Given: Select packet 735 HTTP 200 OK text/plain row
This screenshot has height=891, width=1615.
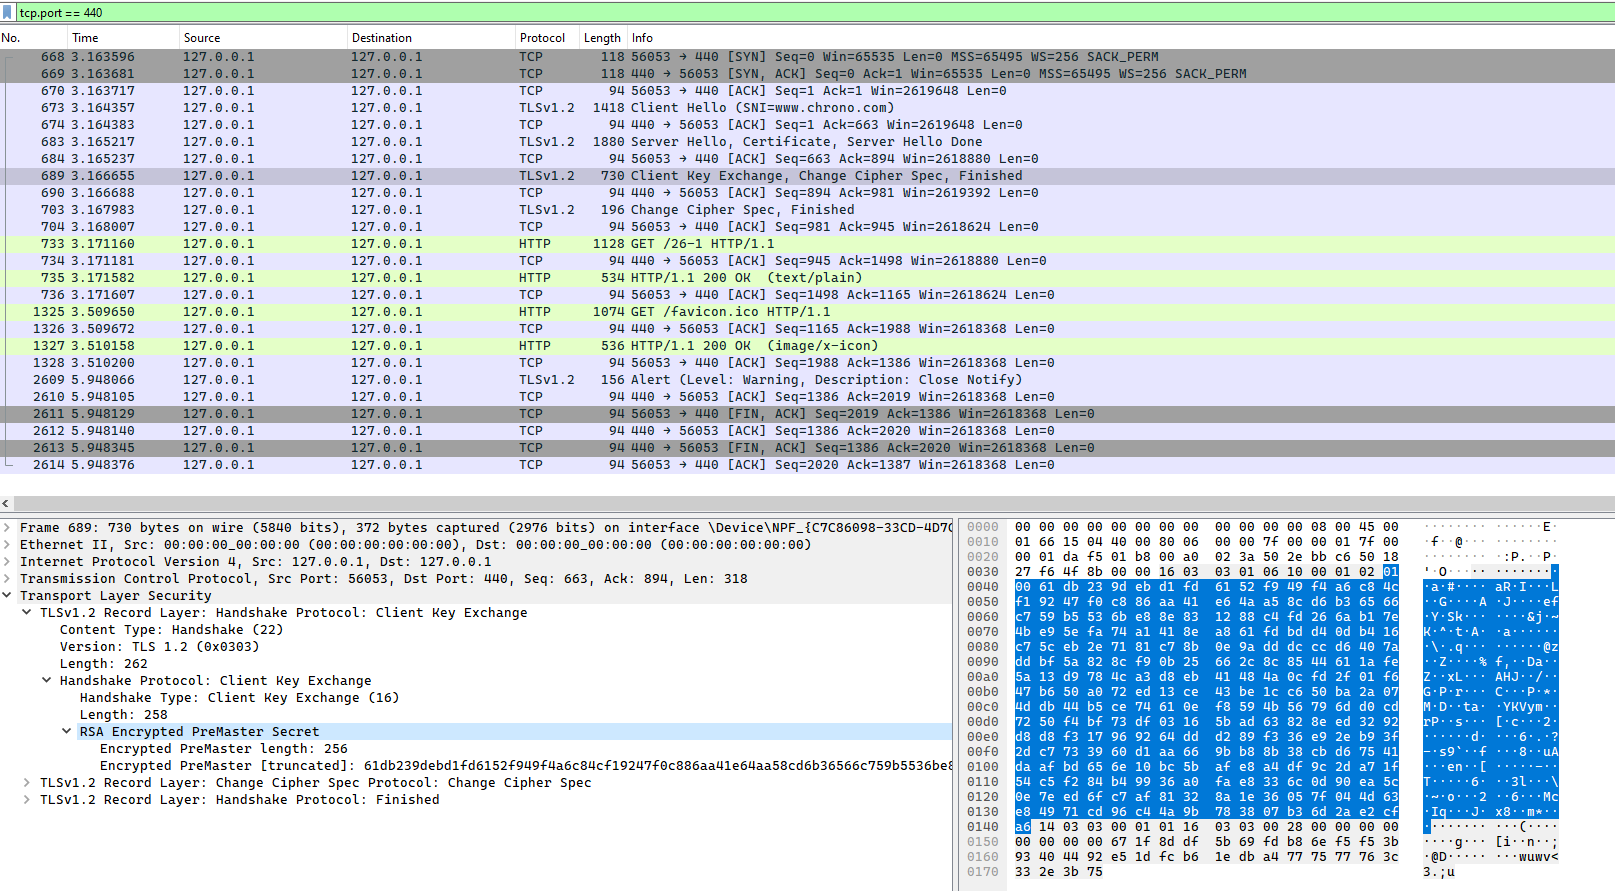Looking at the screenshot, I should click(807, 278).
